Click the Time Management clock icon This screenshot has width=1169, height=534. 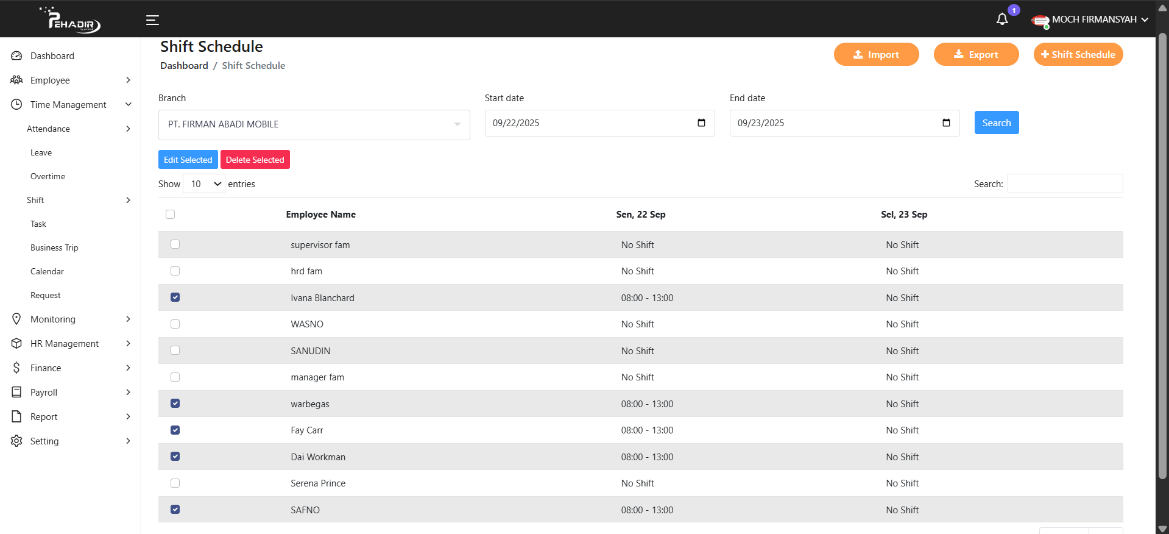tap(16, 105)
